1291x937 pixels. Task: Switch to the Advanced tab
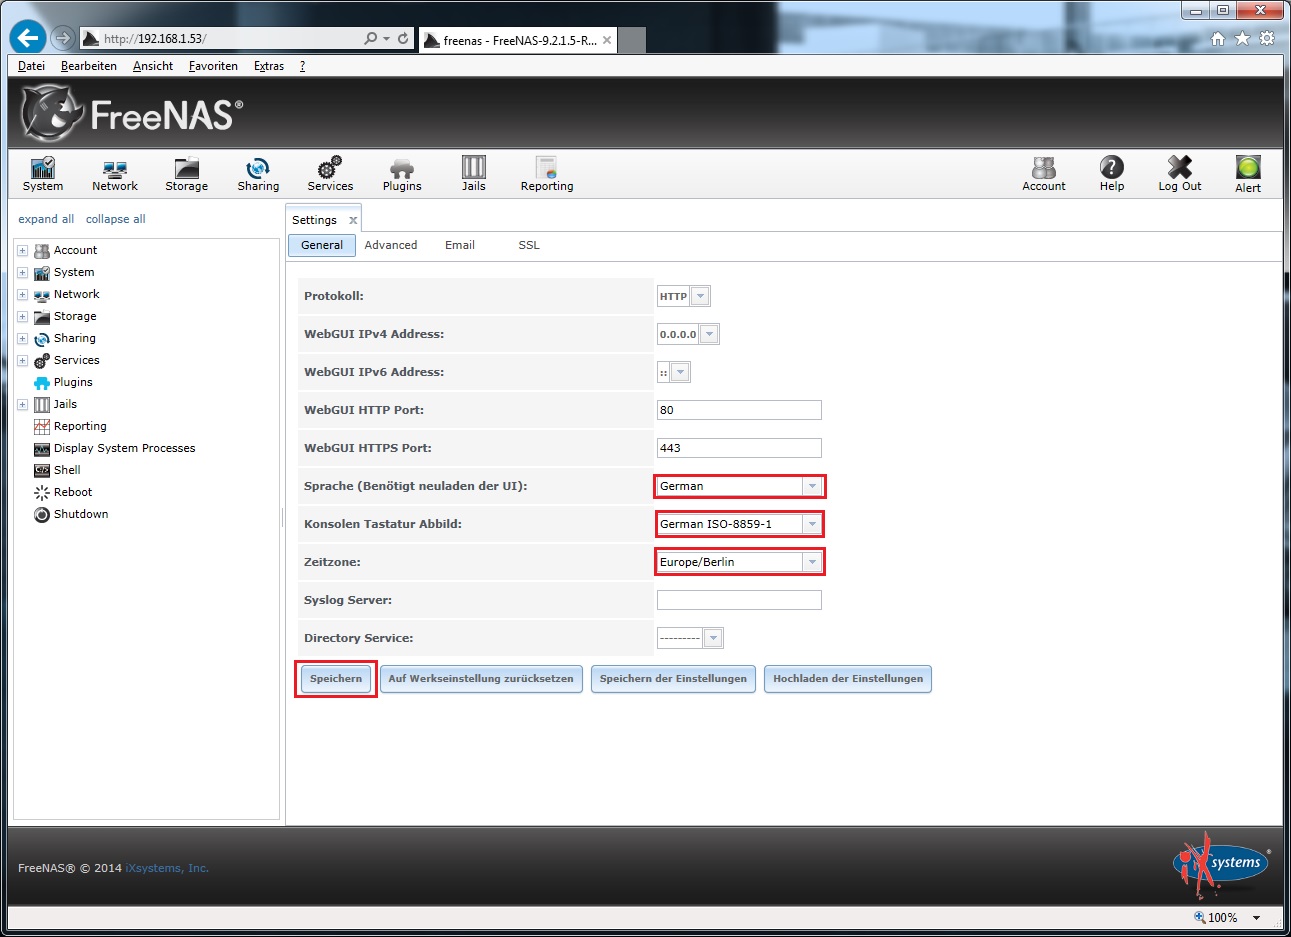[391, 245]
